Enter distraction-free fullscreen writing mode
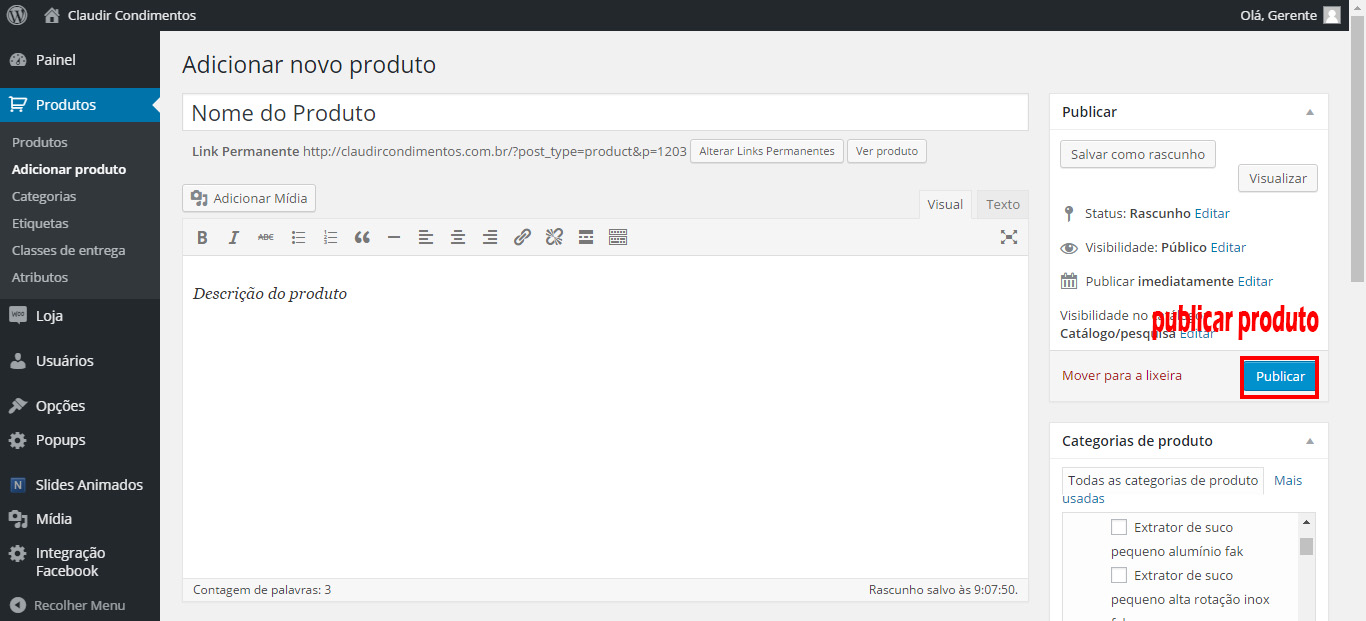The image size is (1366, 621). pyautogui.click(x=1009, y=237)
